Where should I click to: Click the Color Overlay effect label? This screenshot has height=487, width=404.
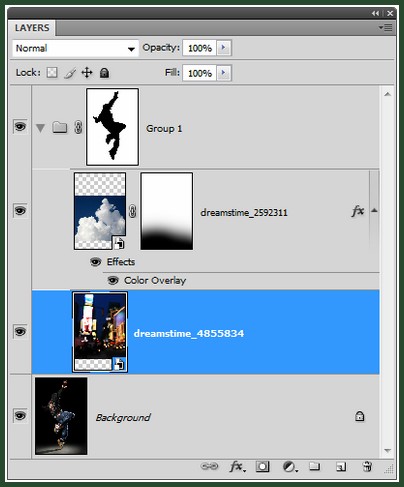pyautogui.click(x=155, y=281)
